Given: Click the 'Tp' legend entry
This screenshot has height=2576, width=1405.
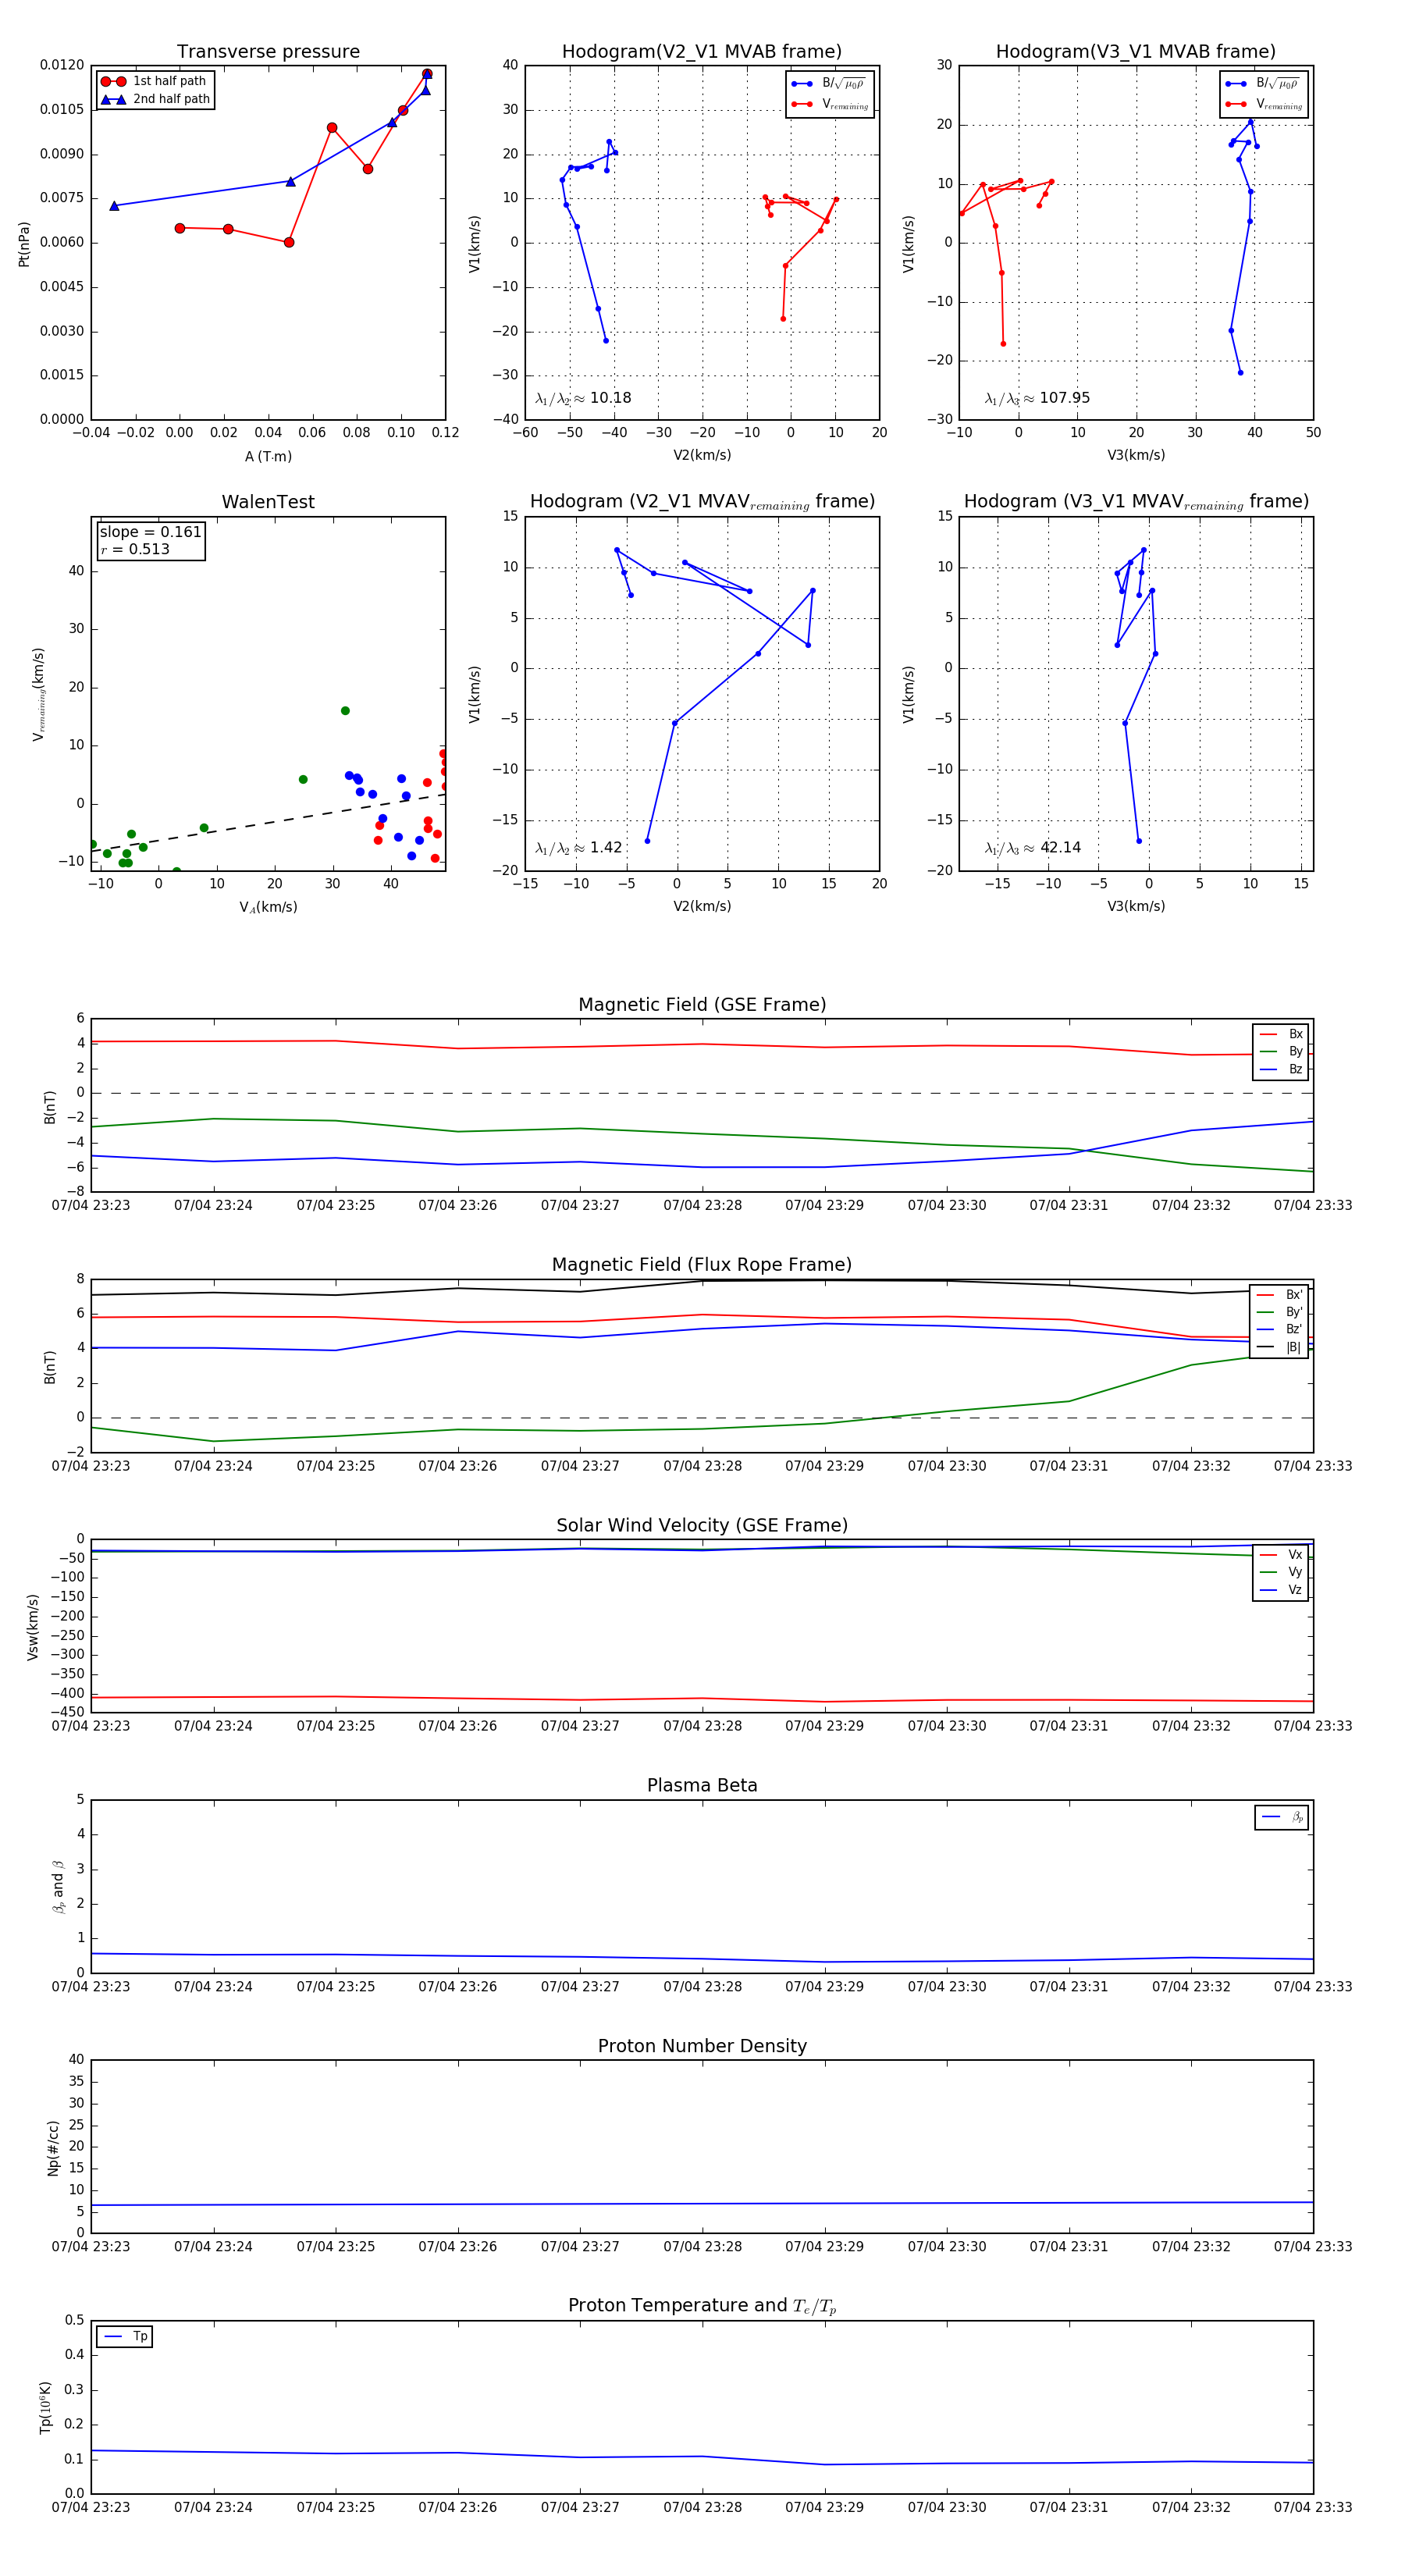Looking at the screenshot, I should pyautogui.click(x=125, y=2336).
